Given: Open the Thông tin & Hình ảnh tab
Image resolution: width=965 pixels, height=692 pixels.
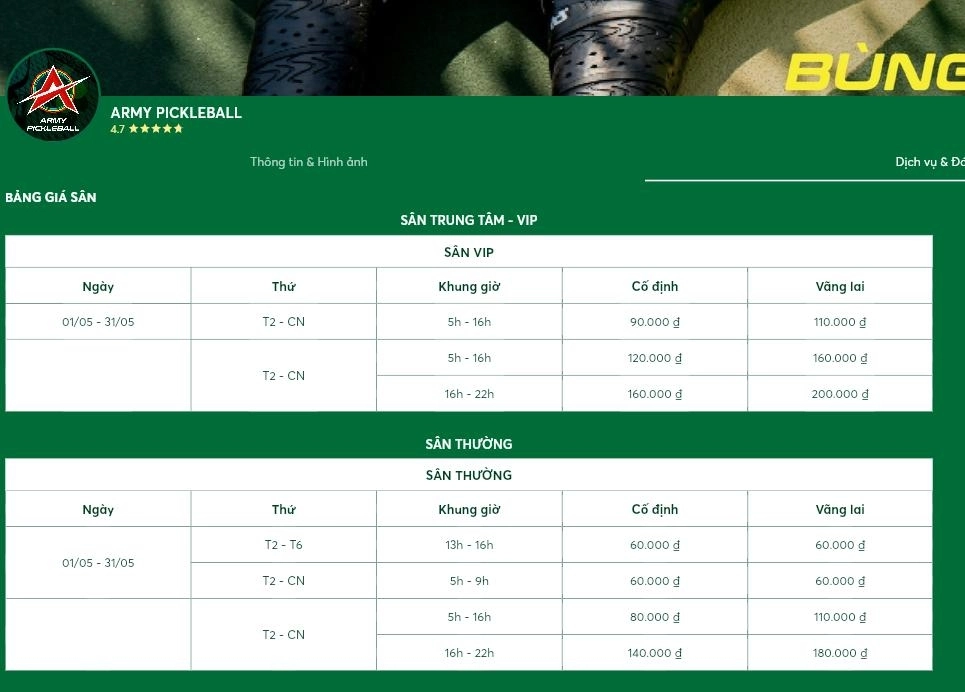Looking at the screenshot, I should pyautogui.click(x=308, y=162).
